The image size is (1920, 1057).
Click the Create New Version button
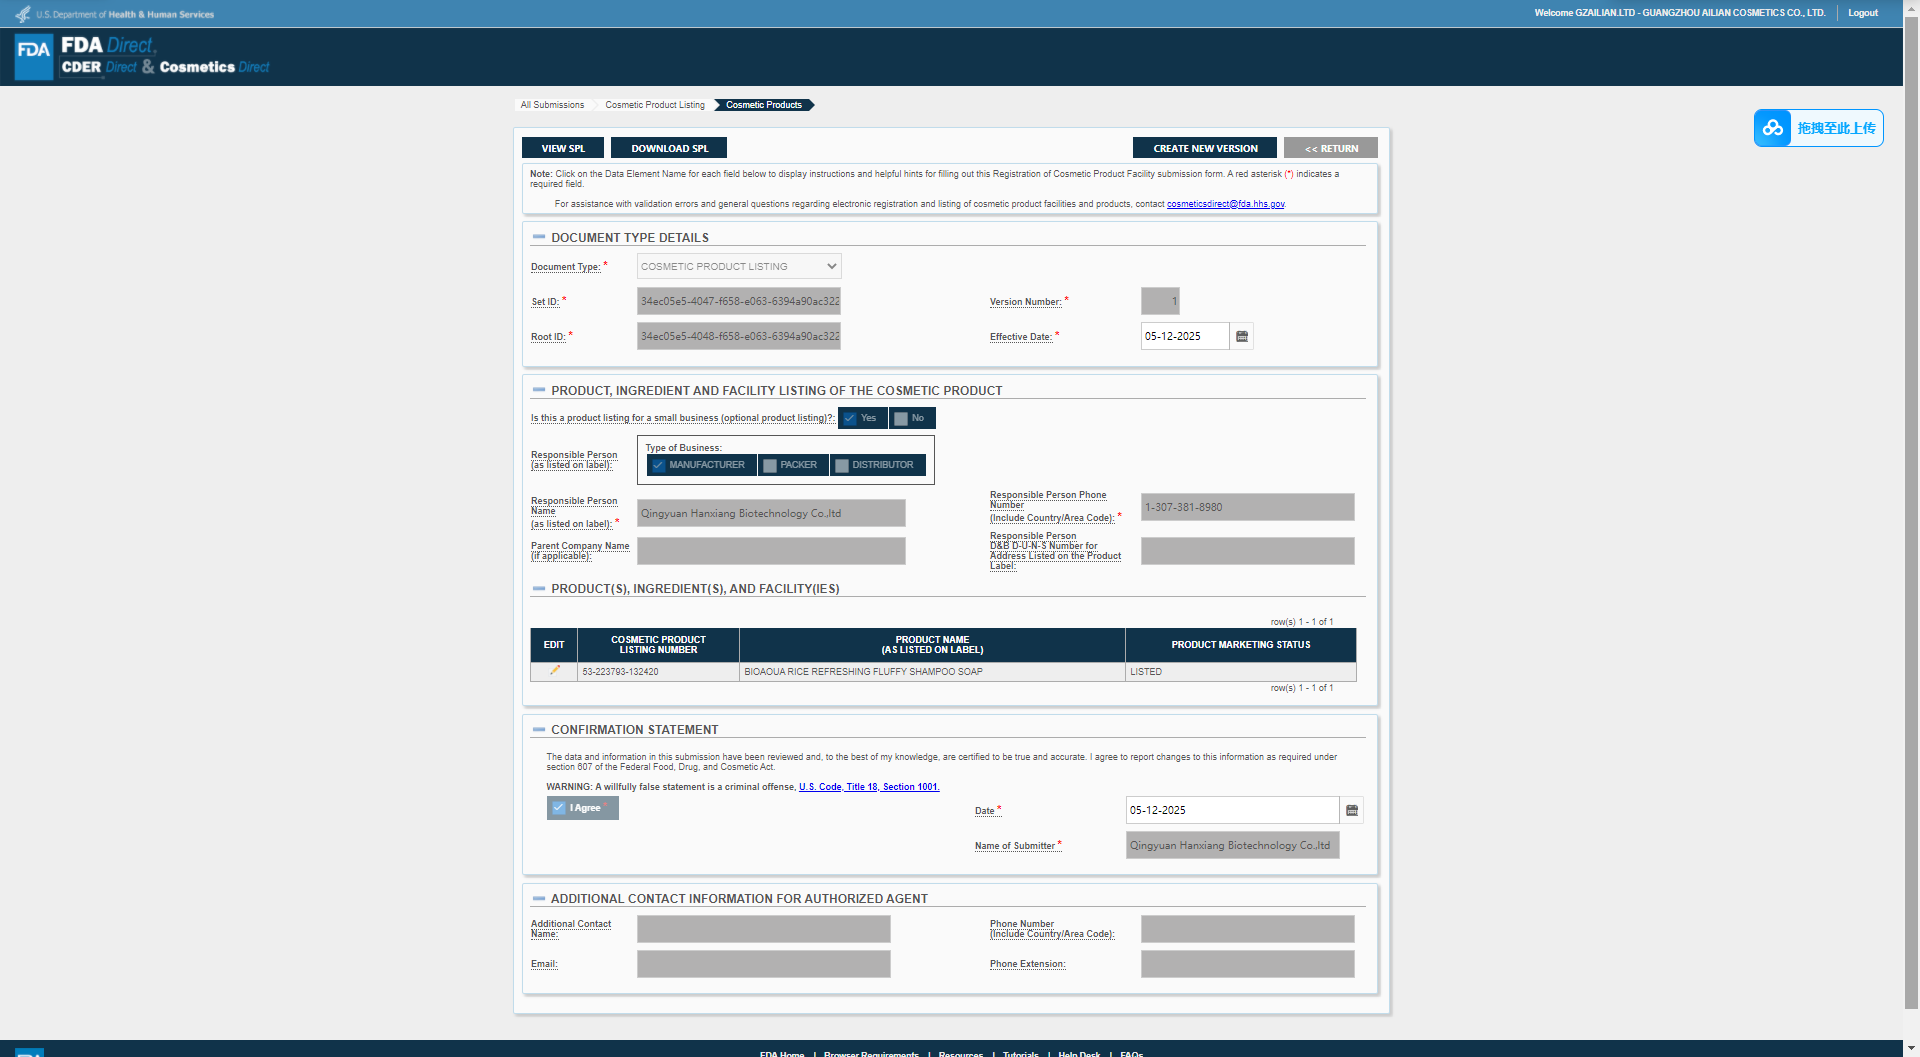point(1204,148)
